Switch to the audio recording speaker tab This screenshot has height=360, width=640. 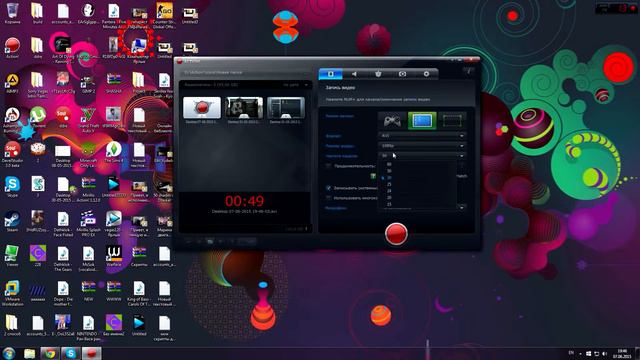[354, 74]
